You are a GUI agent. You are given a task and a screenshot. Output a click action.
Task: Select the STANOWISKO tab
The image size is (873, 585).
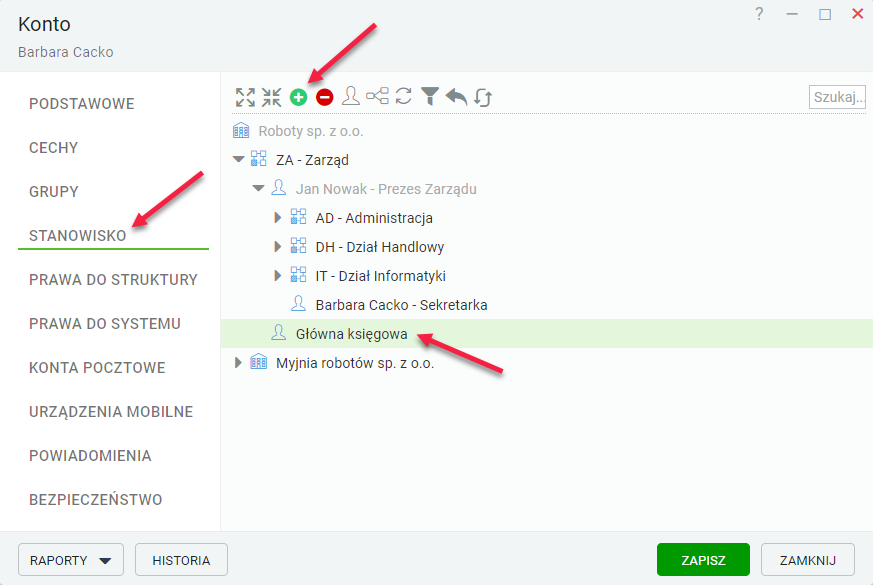coord(77,236)
